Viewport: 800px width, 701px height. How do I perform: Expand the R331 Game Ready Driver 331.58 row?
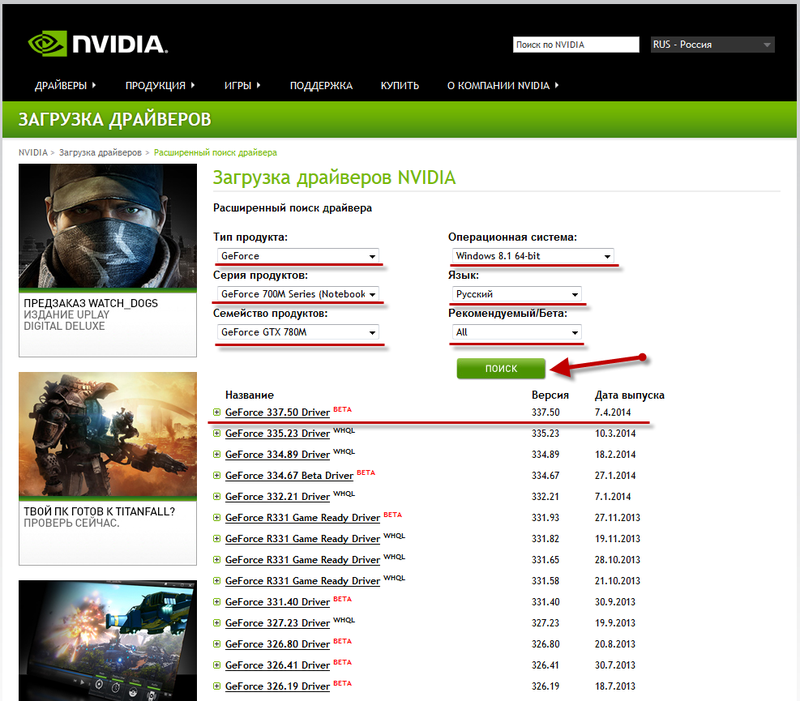click(217, 581)
